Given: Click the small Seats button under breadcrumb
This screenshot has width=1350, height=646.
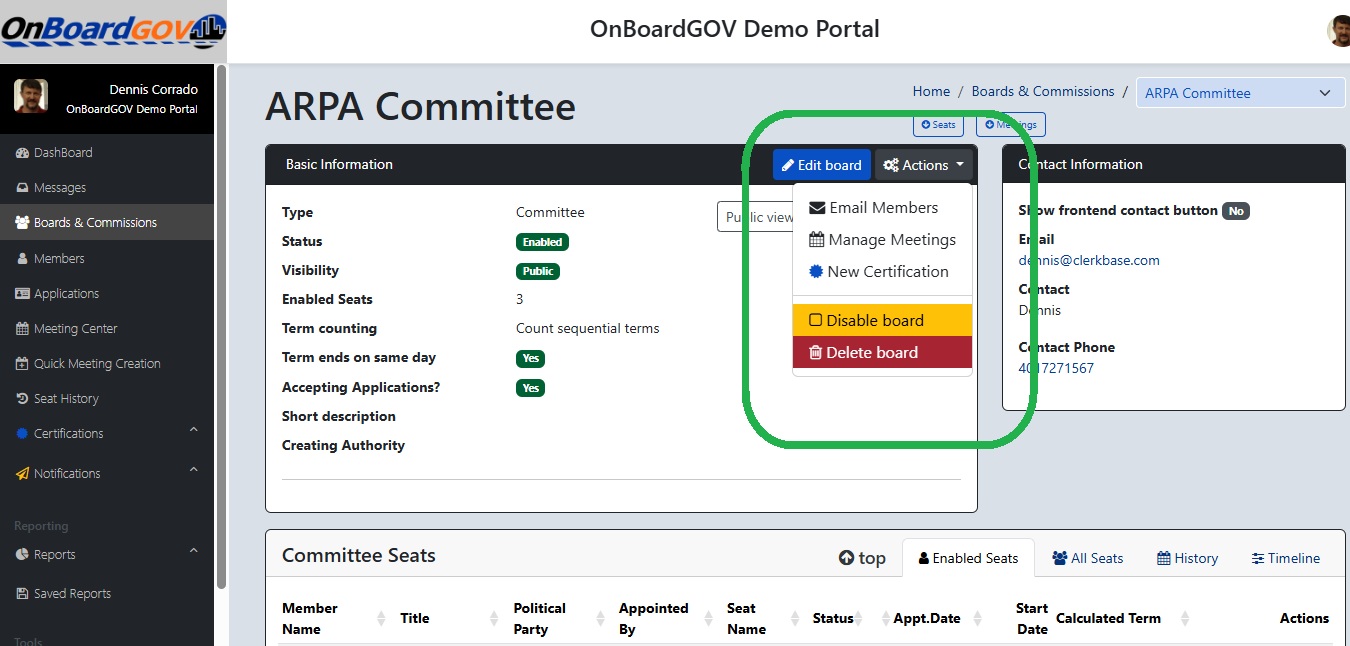Looking at the screenshot, I should pos(938,125).
